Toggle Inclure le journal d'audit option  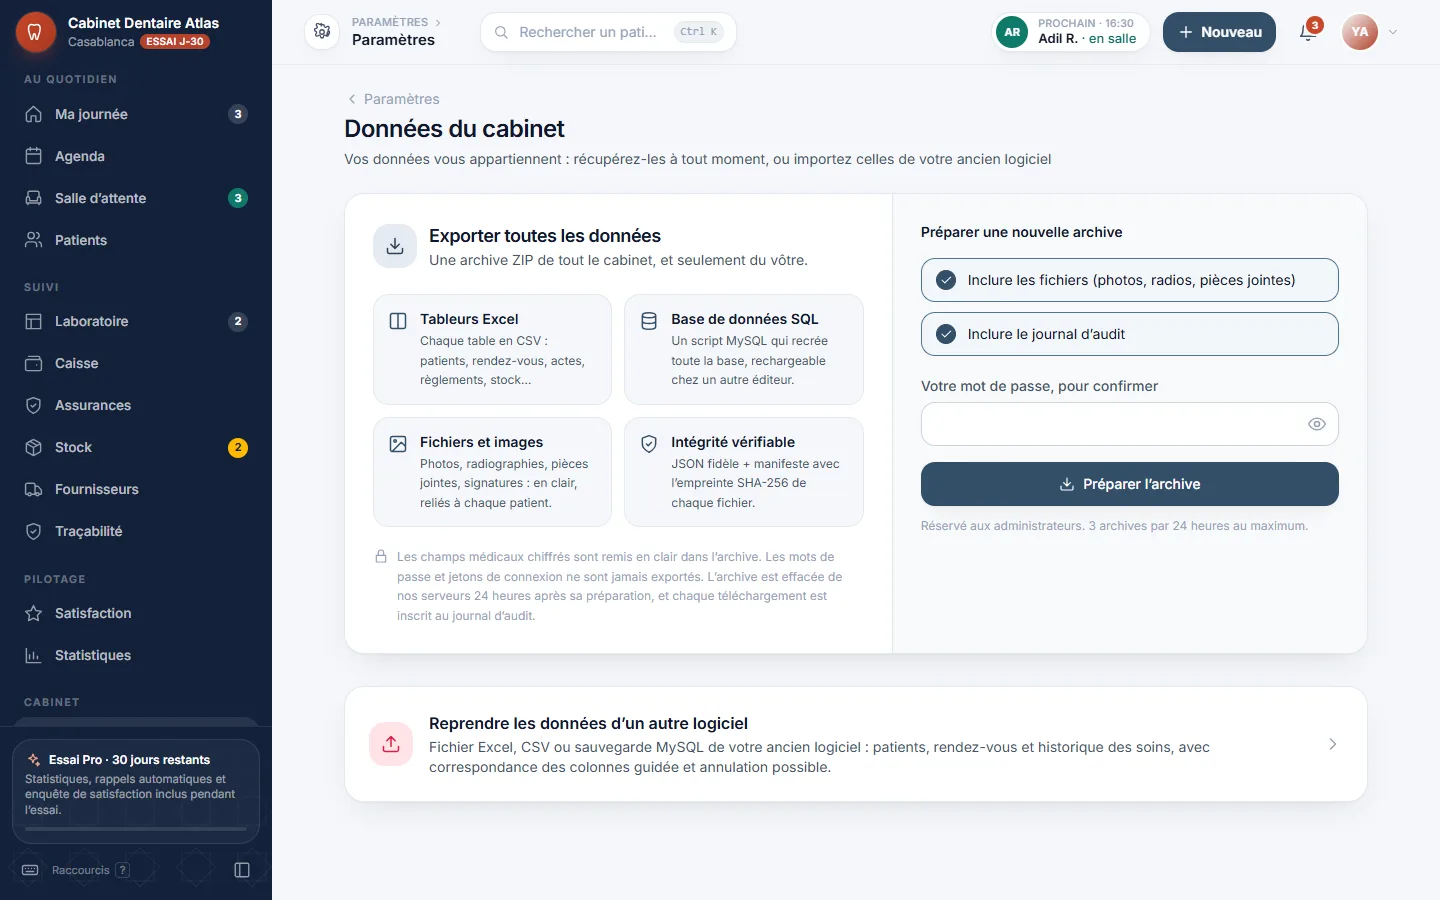pyautogui.click(x=1129, y=334)
